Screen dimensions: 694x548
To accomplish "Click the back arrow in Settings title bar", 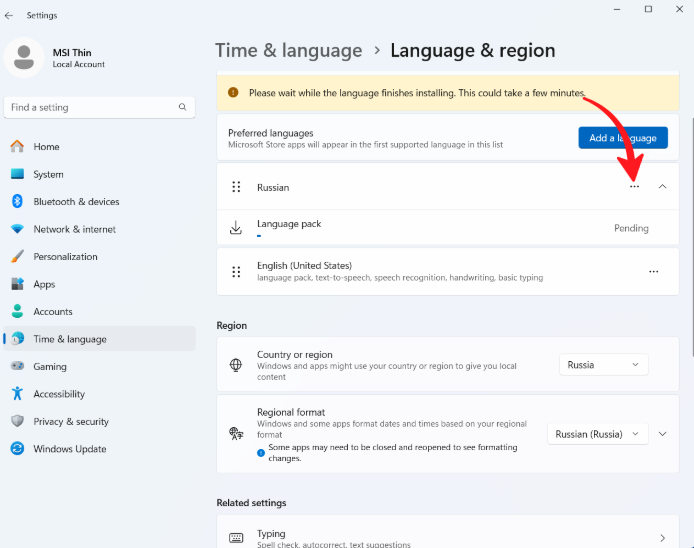I will point(9,15).
